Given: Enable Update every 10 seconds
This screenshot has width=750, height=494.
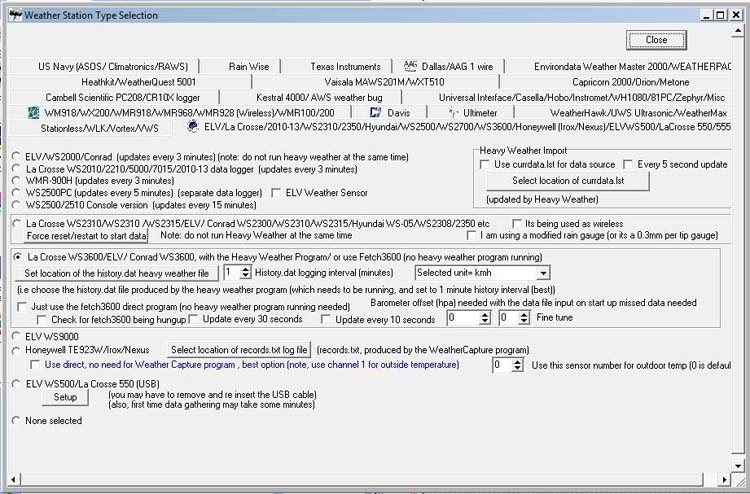Looking at the screenshot, I should click(326, 319).
